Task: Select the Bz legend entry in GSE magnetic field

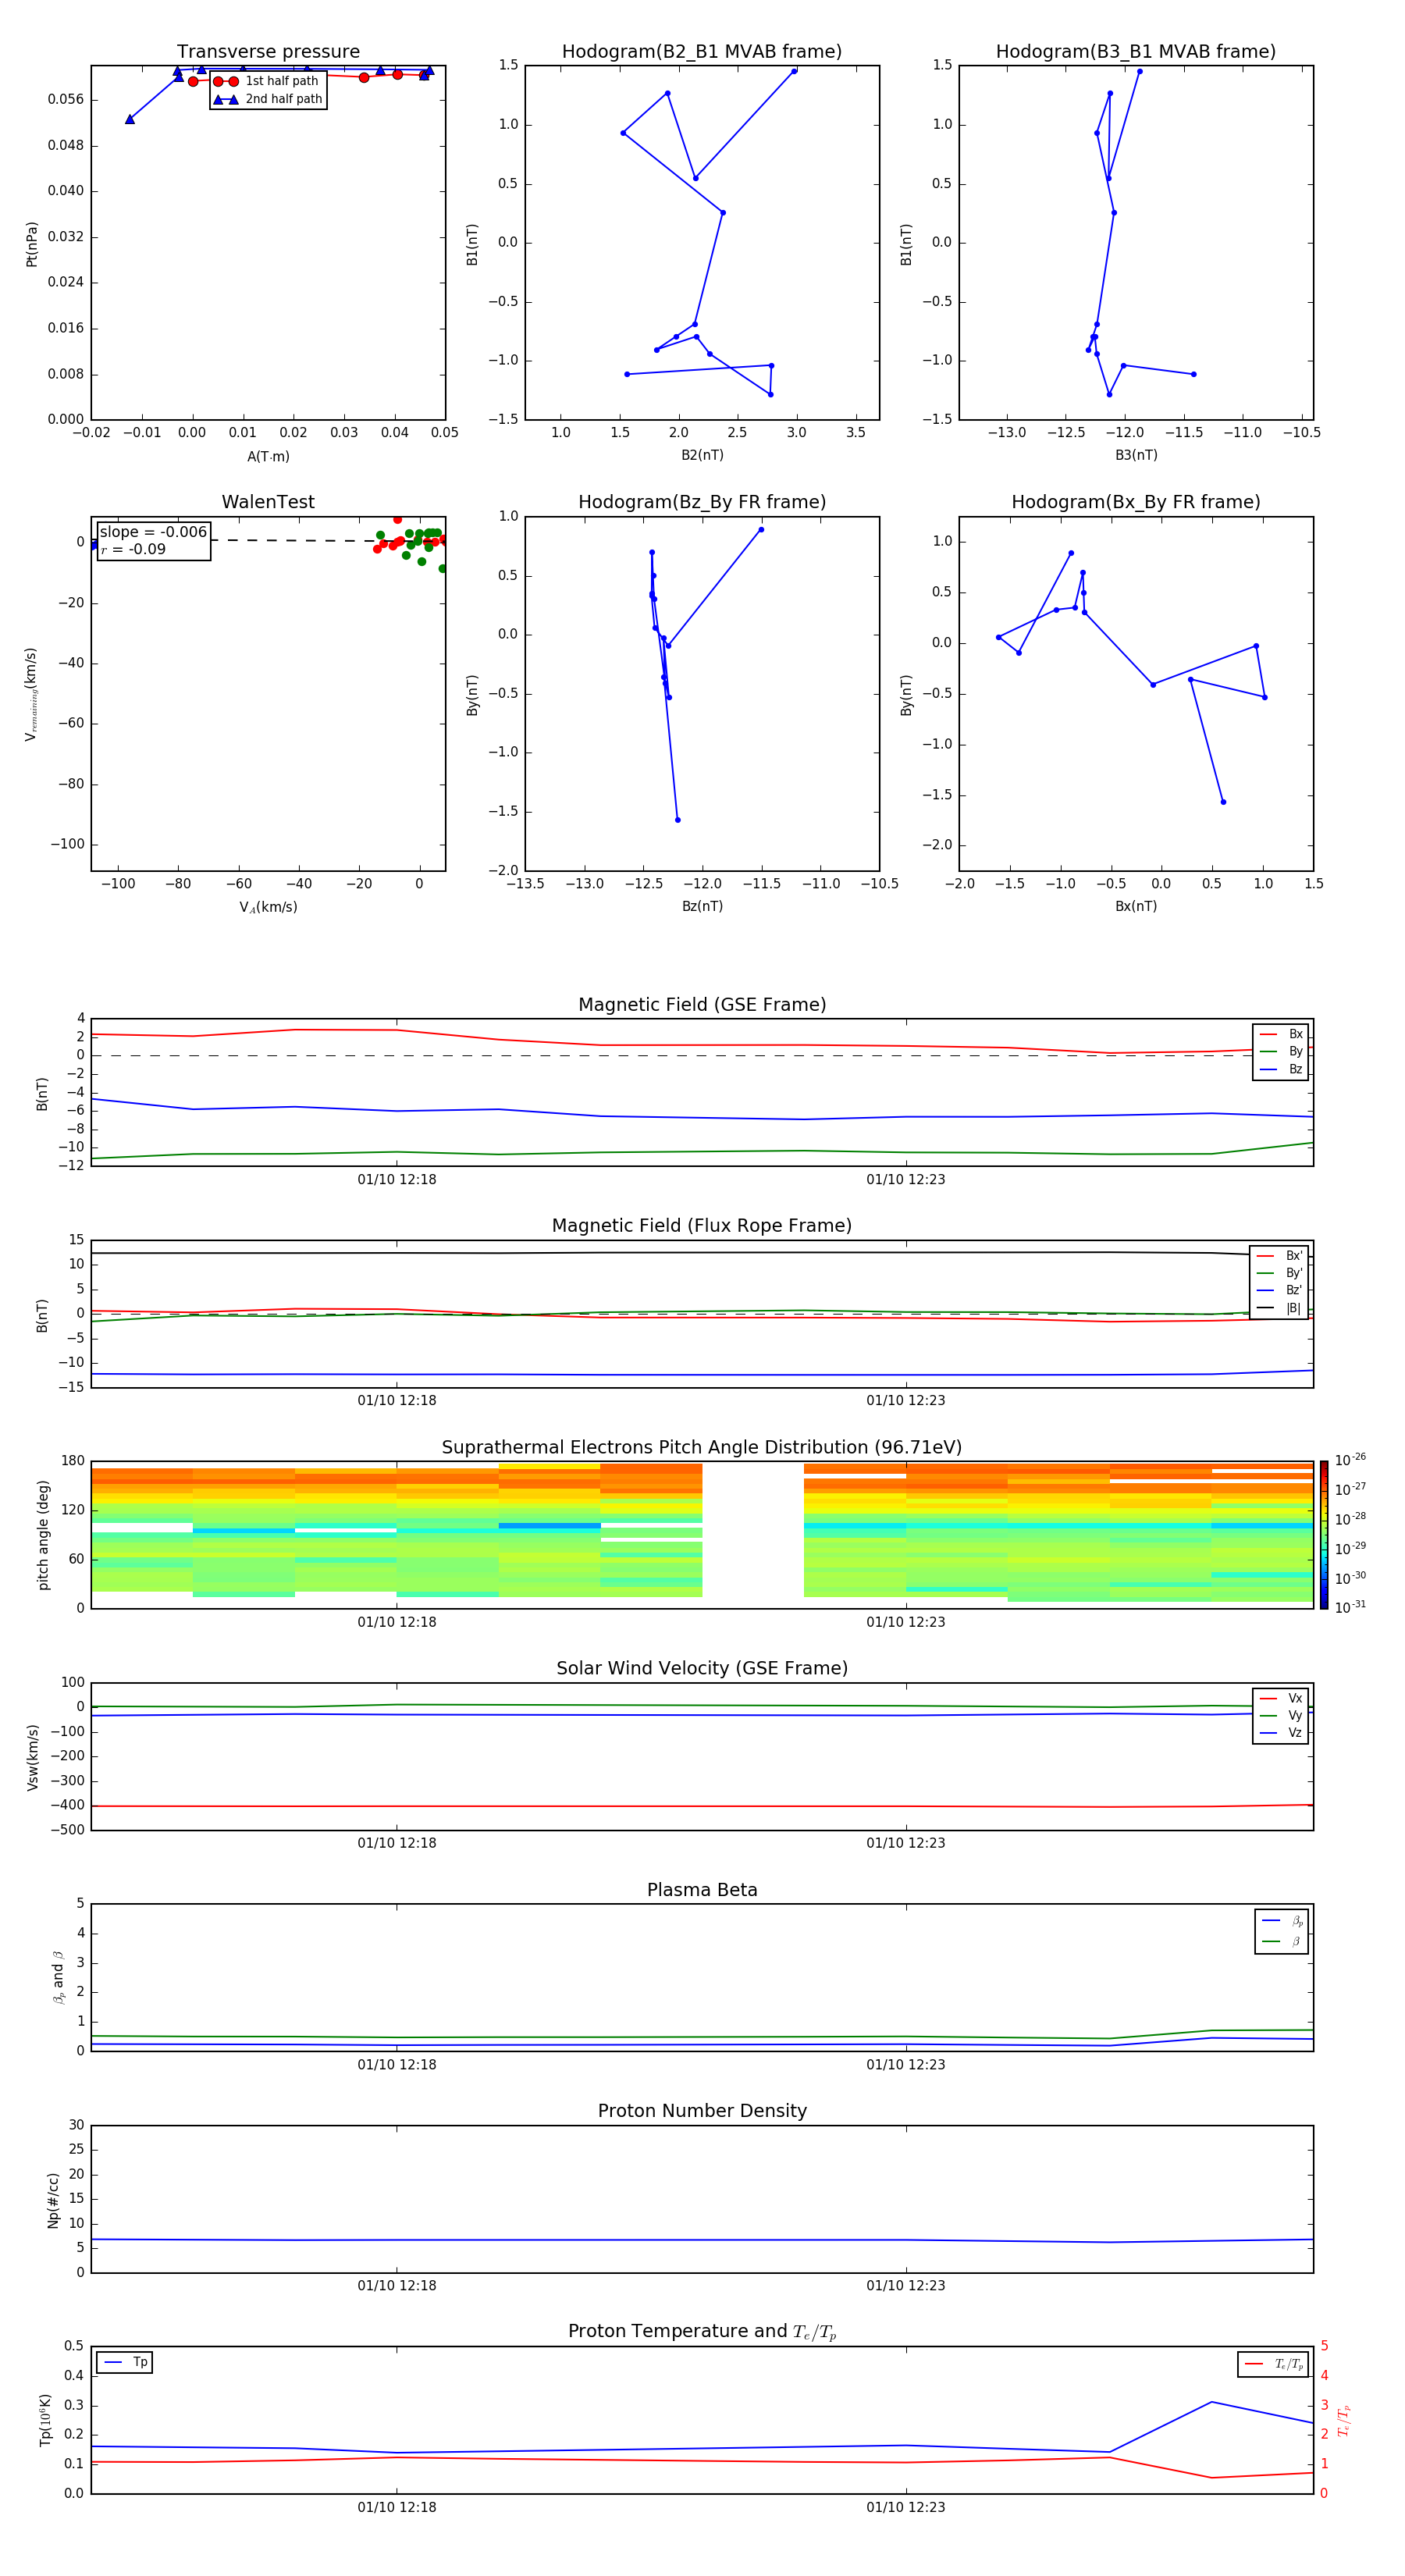Action: [1281, 1069]
